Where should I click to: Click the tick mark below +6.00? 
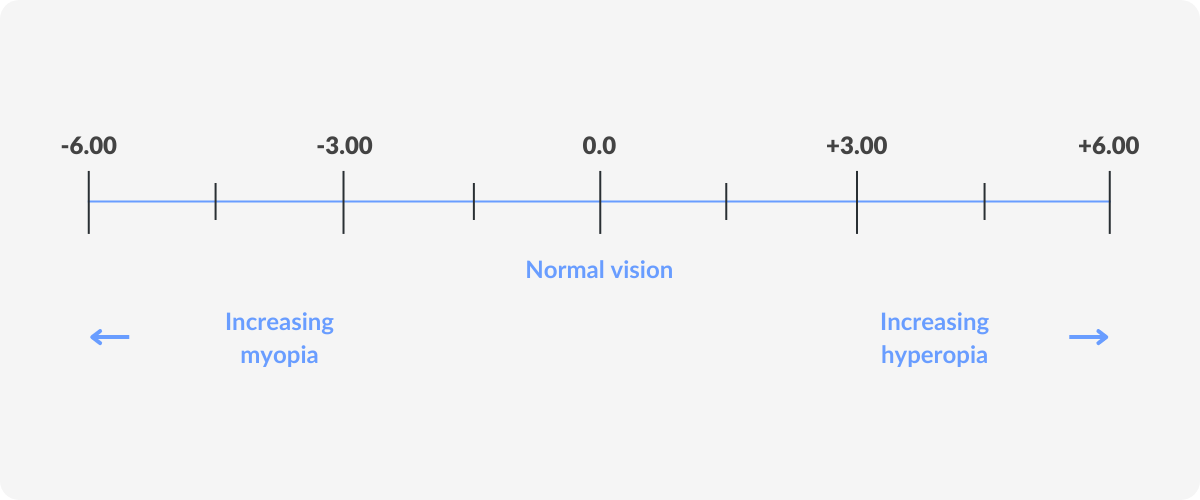tap(1110, 202)
